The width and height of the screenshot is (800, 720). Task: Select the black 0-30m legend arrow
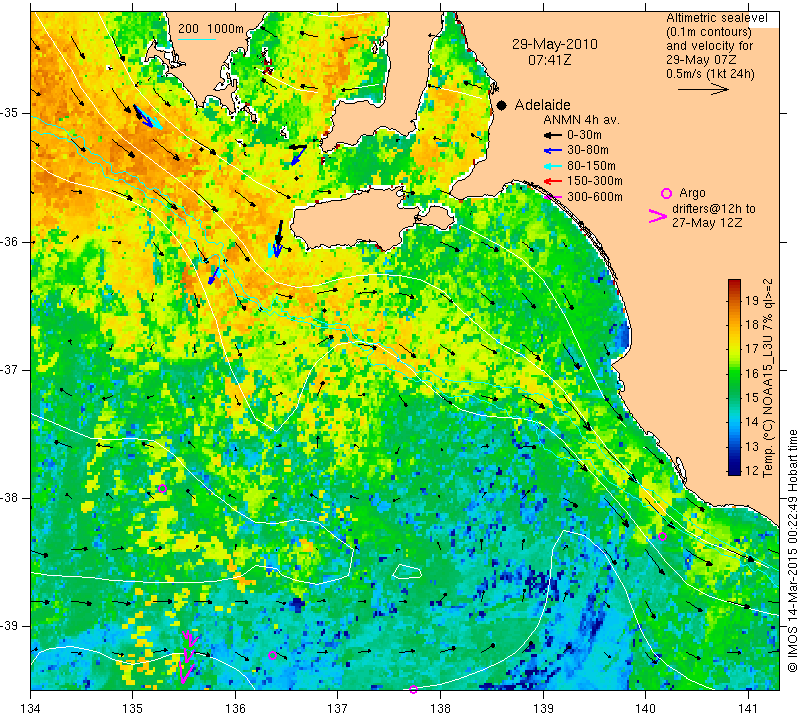(x=553, y=135)
